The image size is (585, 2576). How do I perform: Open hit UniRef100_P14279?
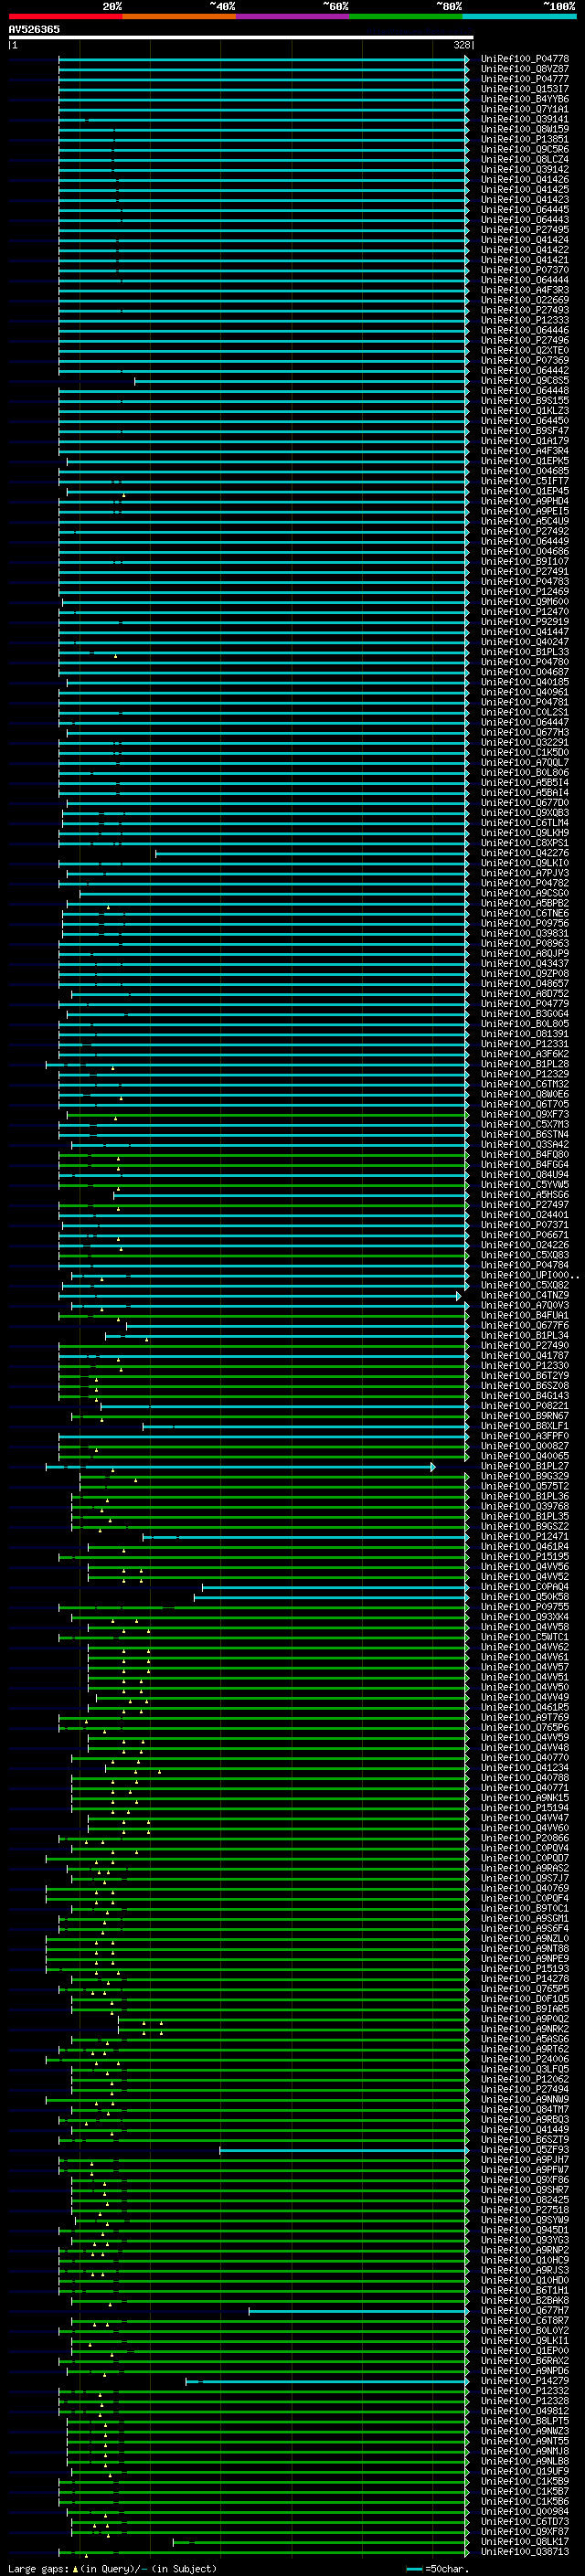coord(525,2380)
